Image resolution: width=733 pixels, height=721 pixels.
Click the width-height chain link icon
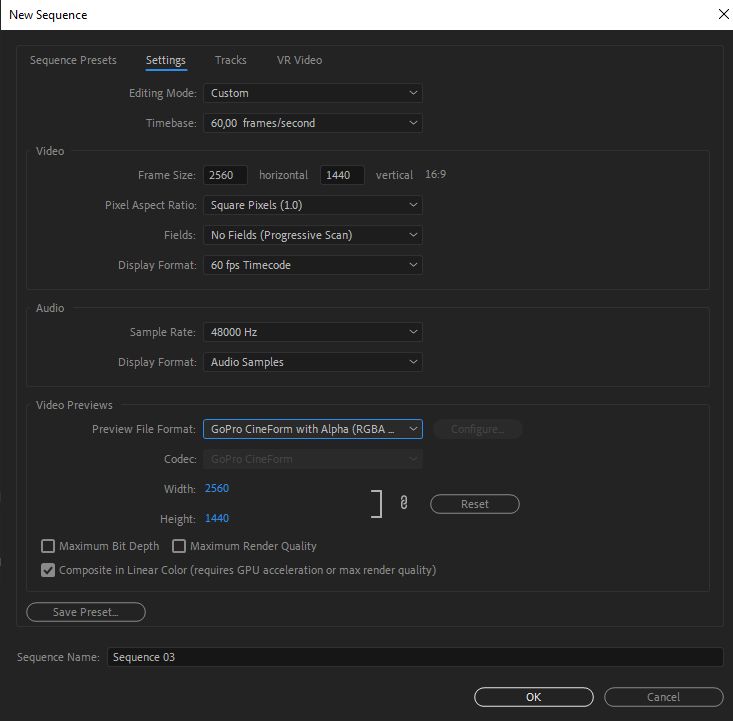(x=404, y=504)
